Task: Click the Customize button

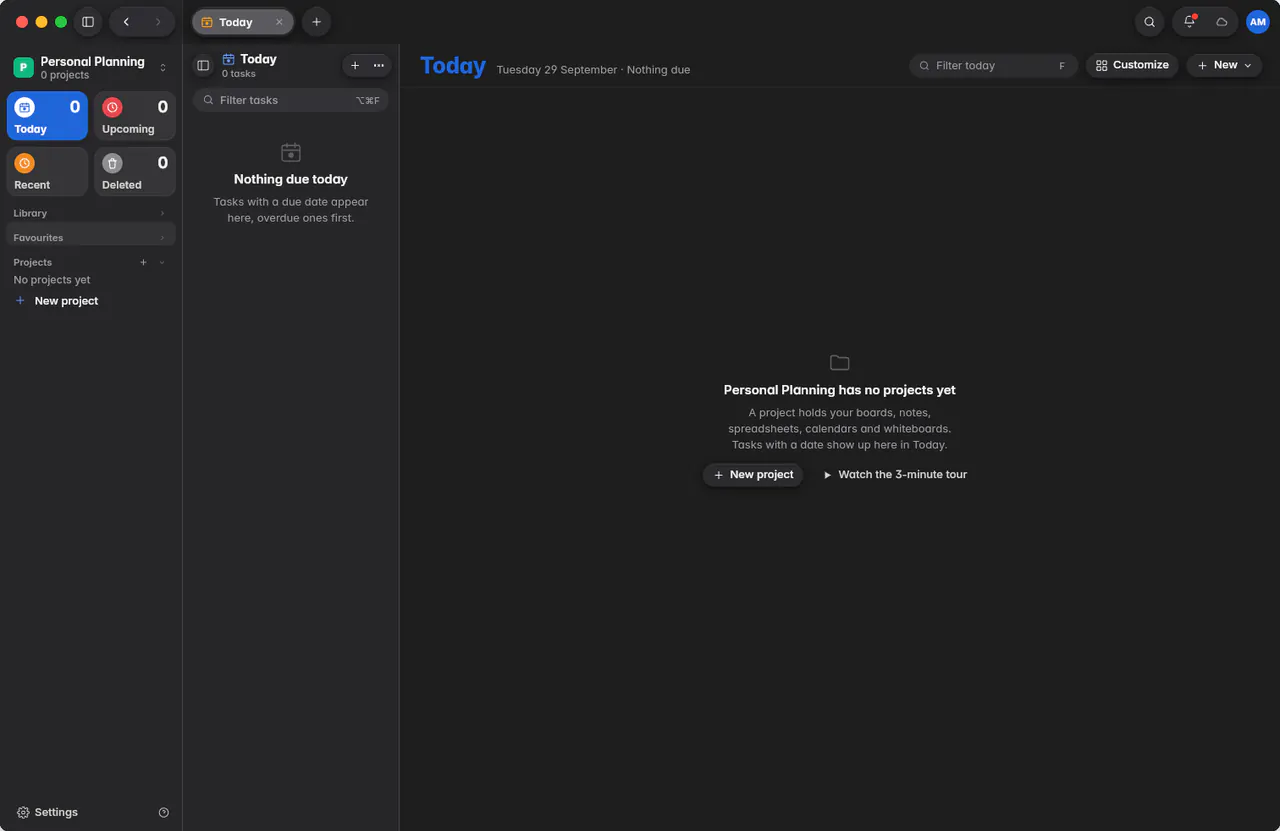Action: 1132,65
